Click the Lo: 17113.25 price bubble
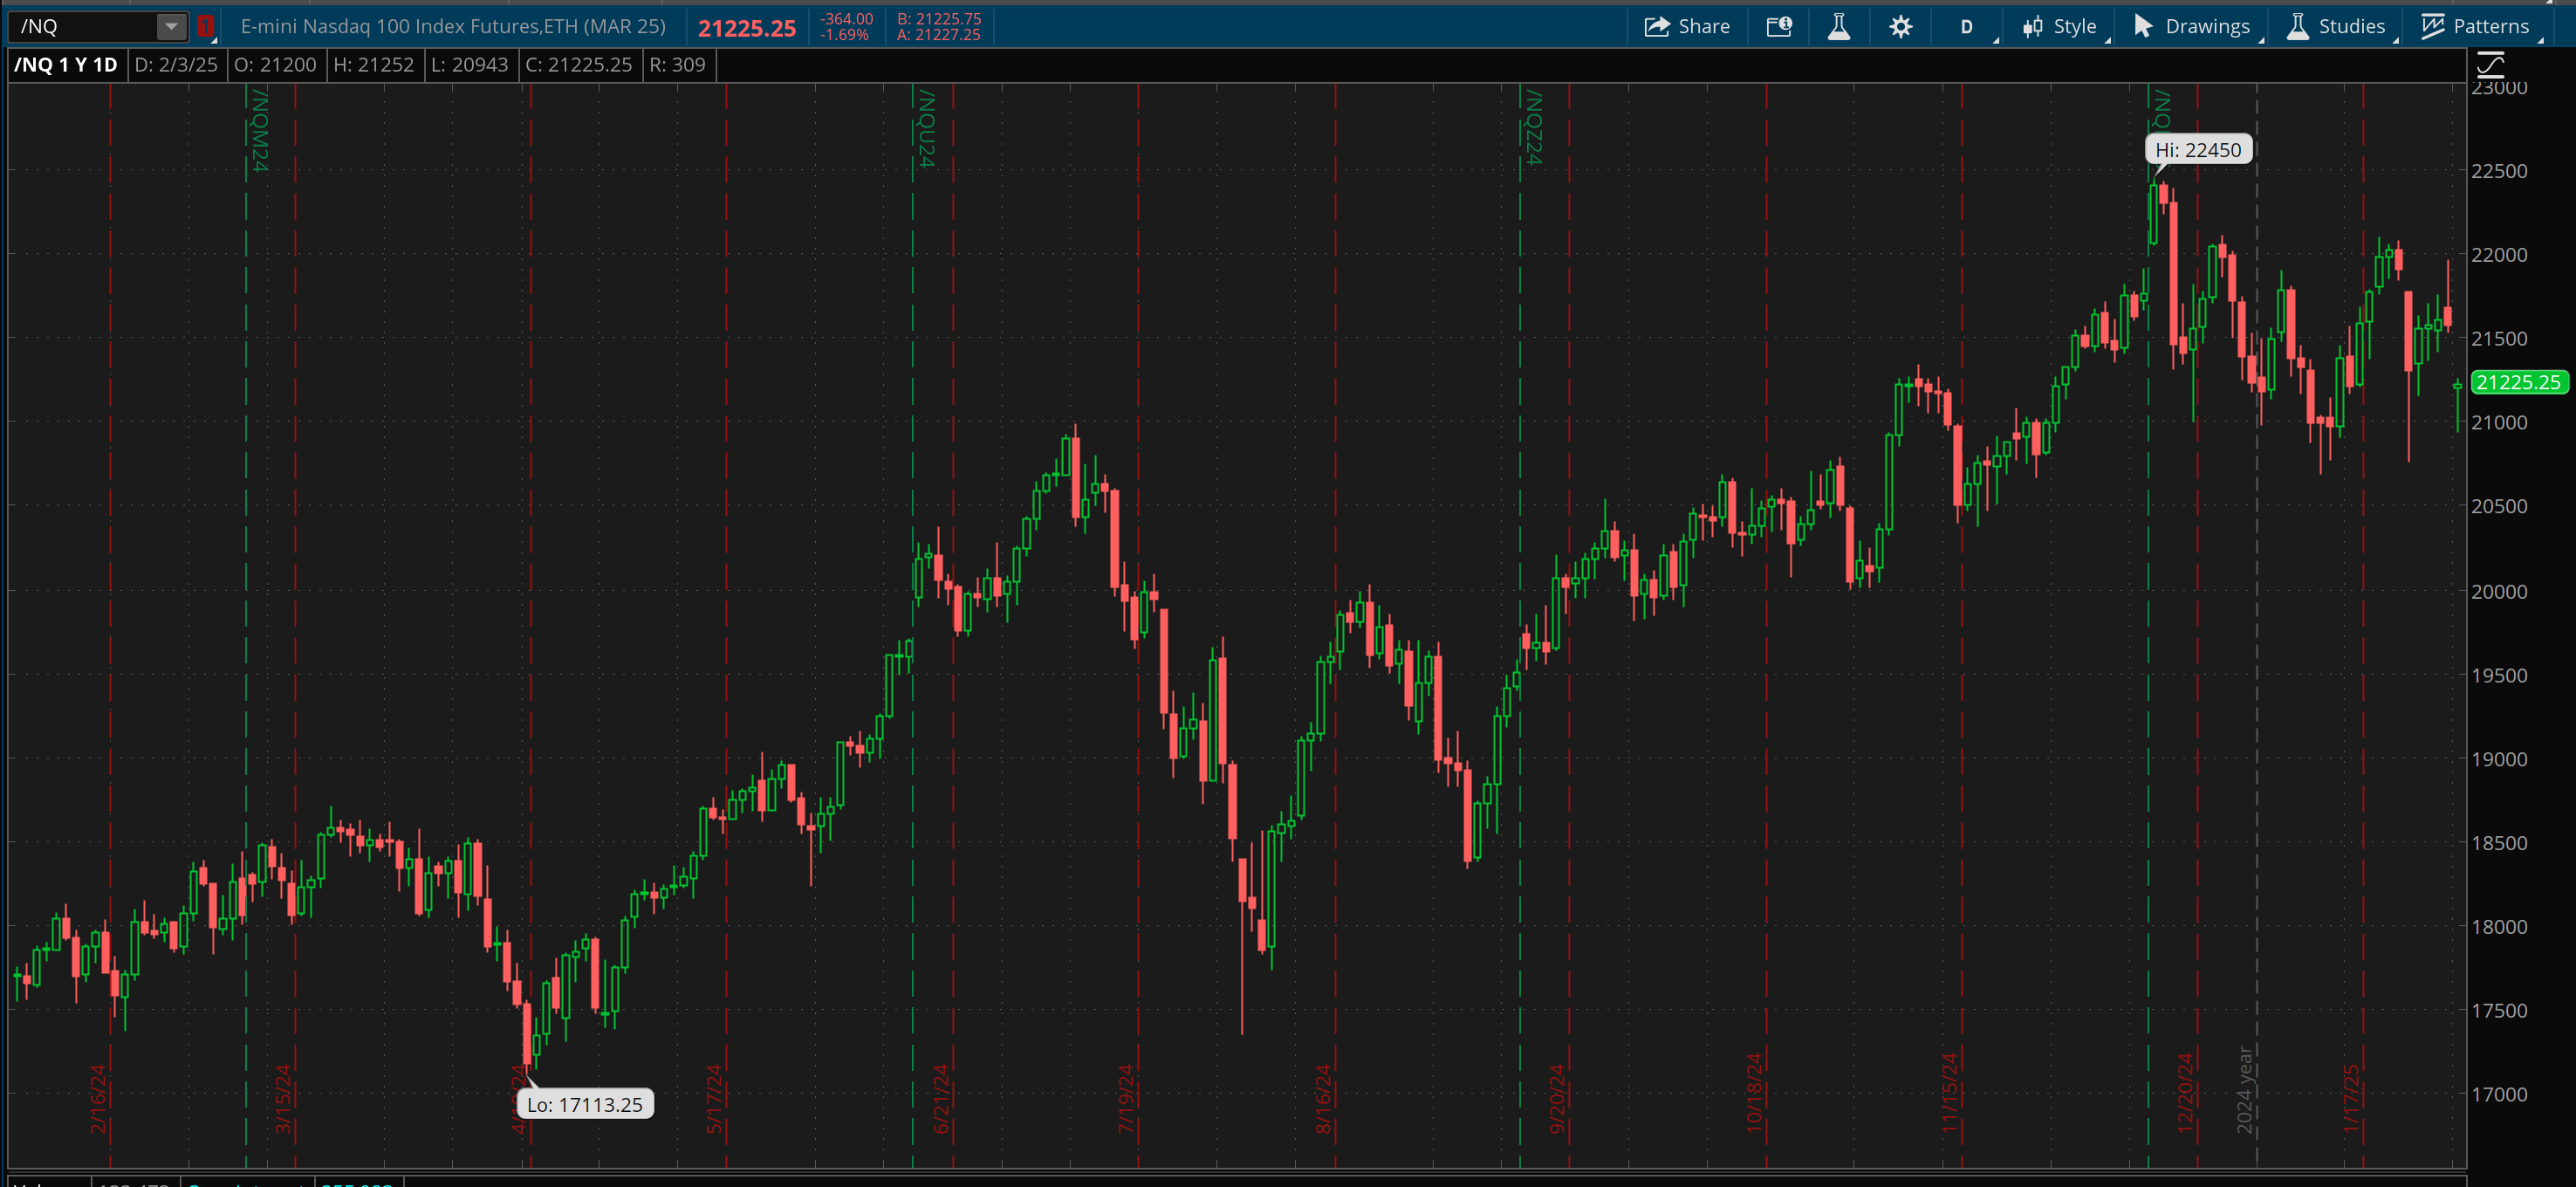 585,1104
